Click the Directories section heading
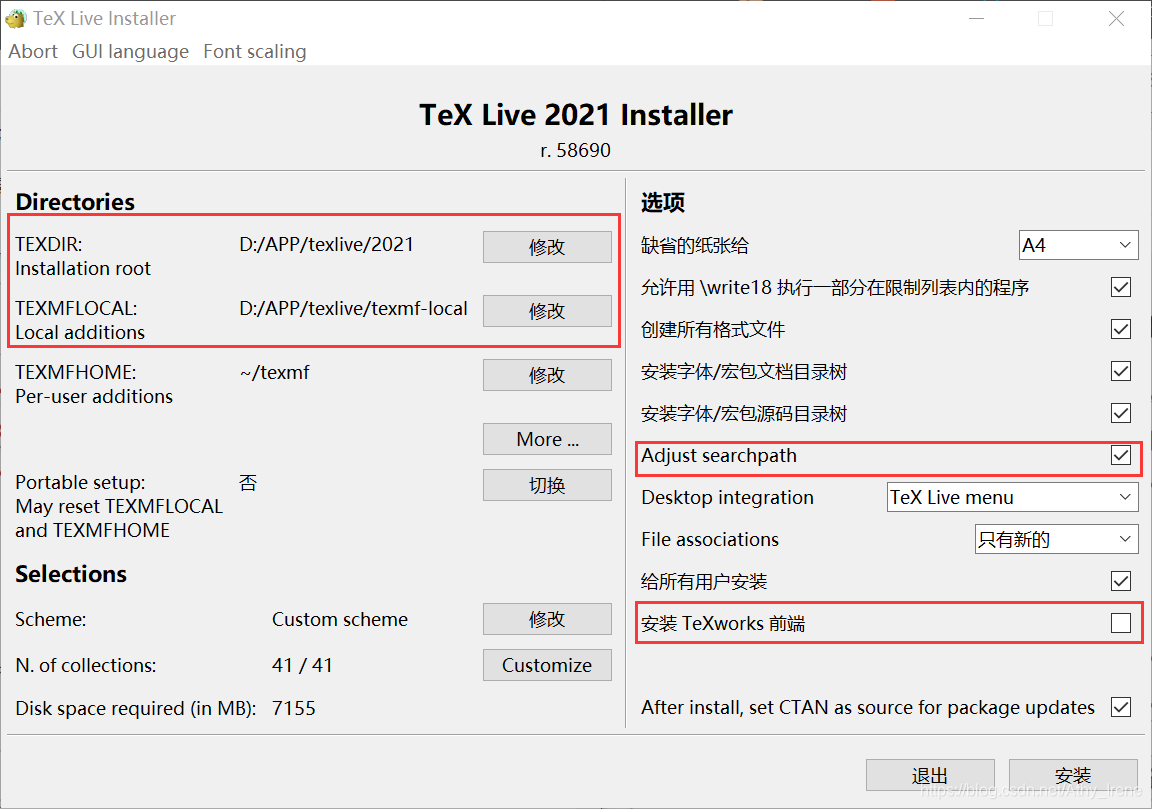 (75, 201)
